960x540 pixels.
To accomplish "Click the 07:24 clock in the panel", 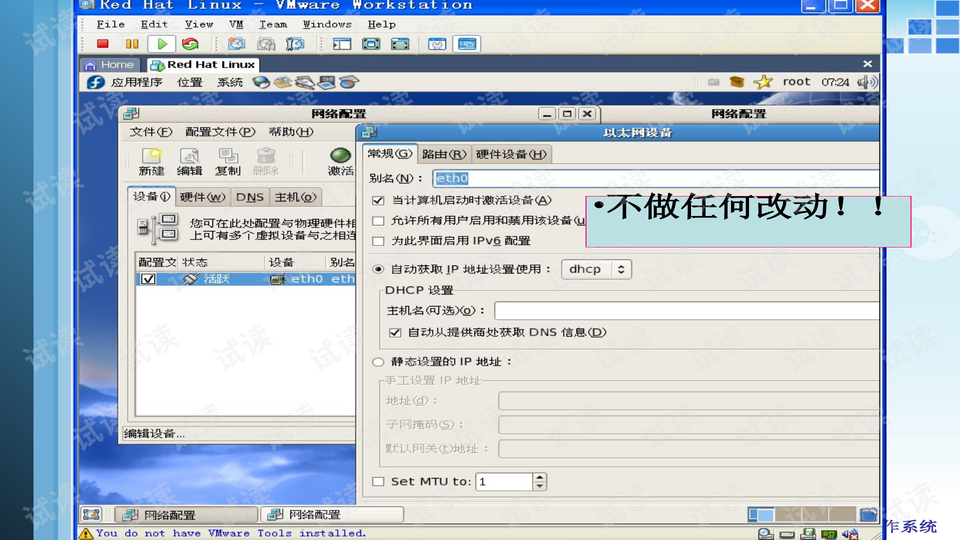I will 835,82.
